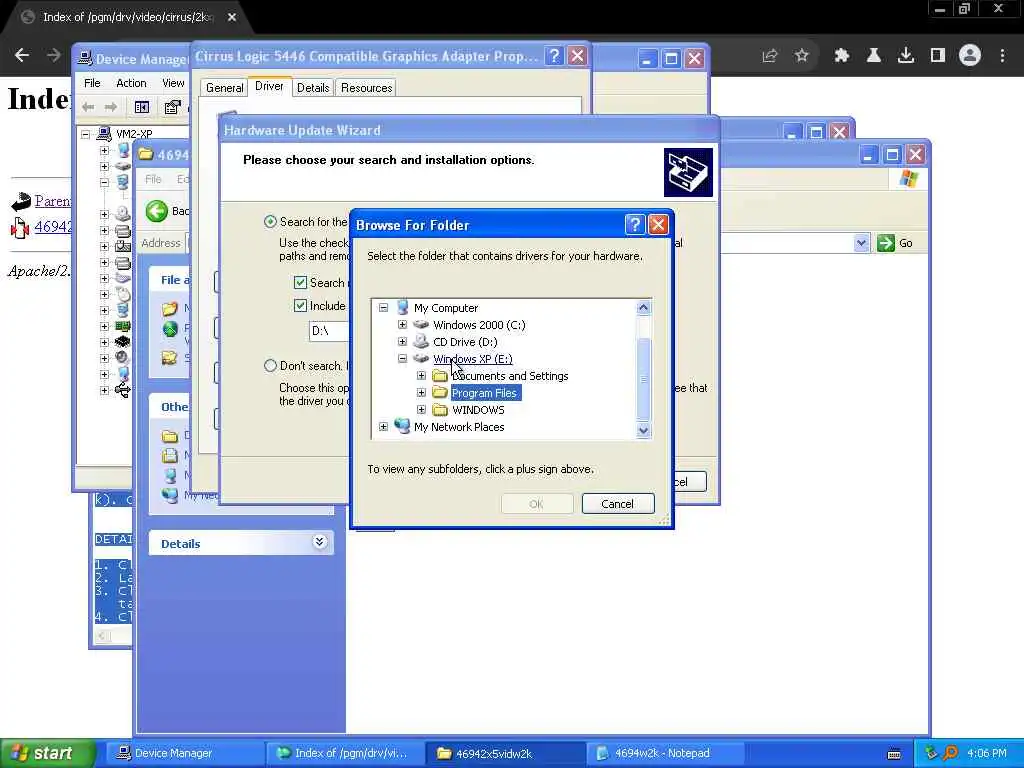
Task: Expand Windows 2000 (C:) drive node
Action: click(x=402, y=325)
